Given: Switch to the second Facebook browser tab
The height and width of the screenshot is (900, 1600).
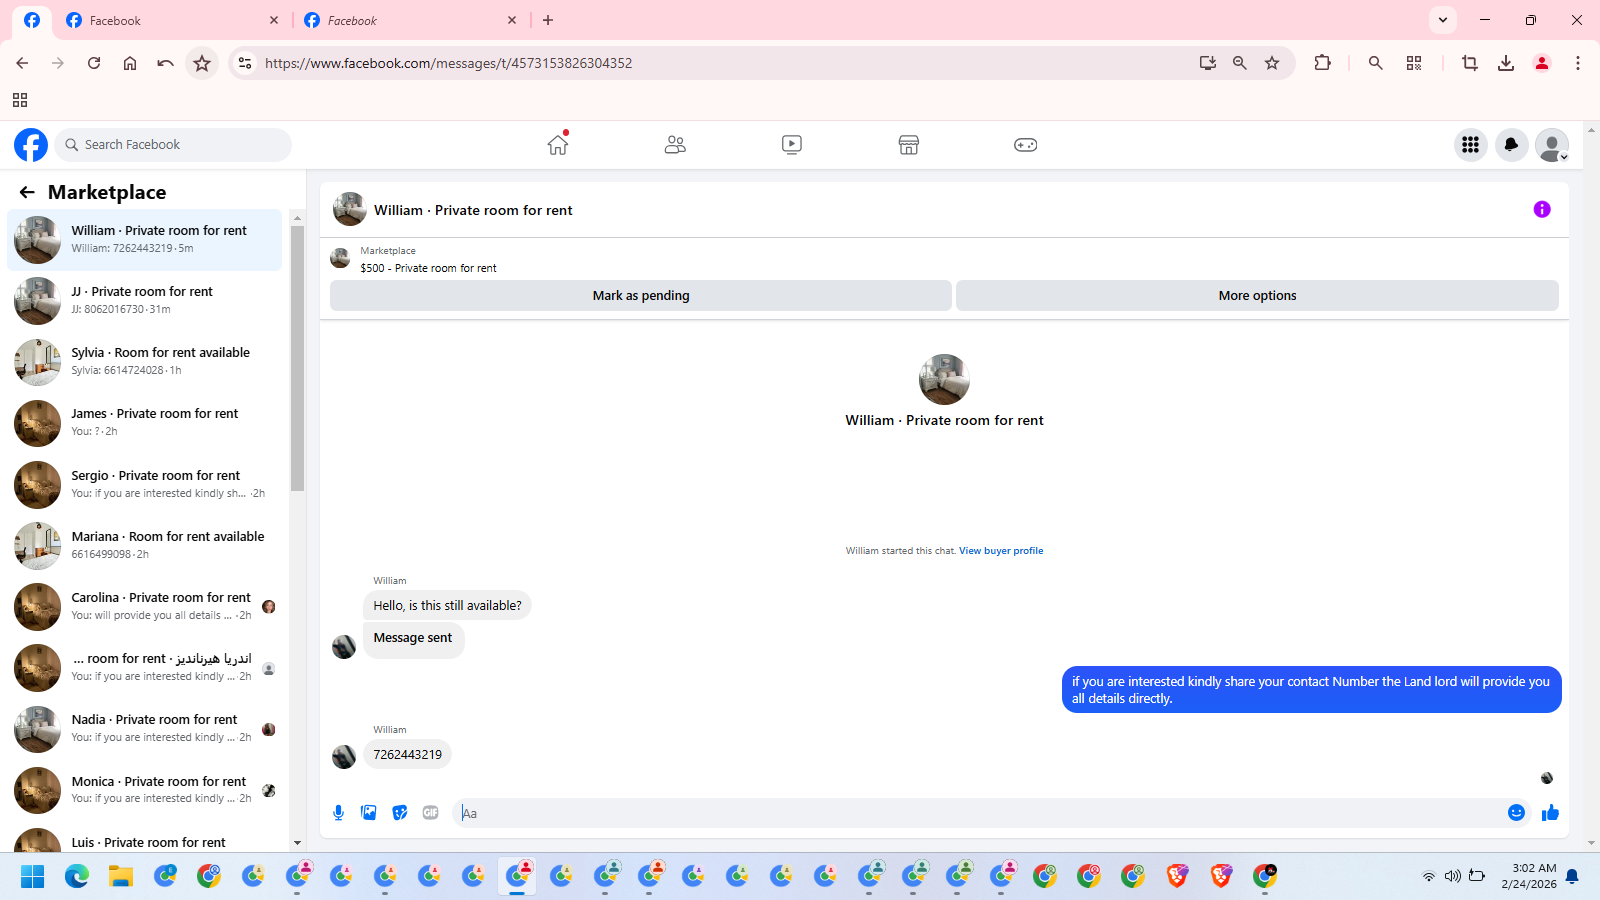Looking at the screenshot, I should (x=410, y=20).
